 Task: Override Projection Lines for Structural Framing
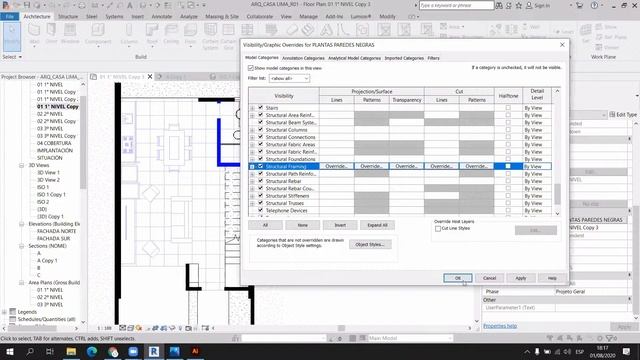(x=336, y=166)
